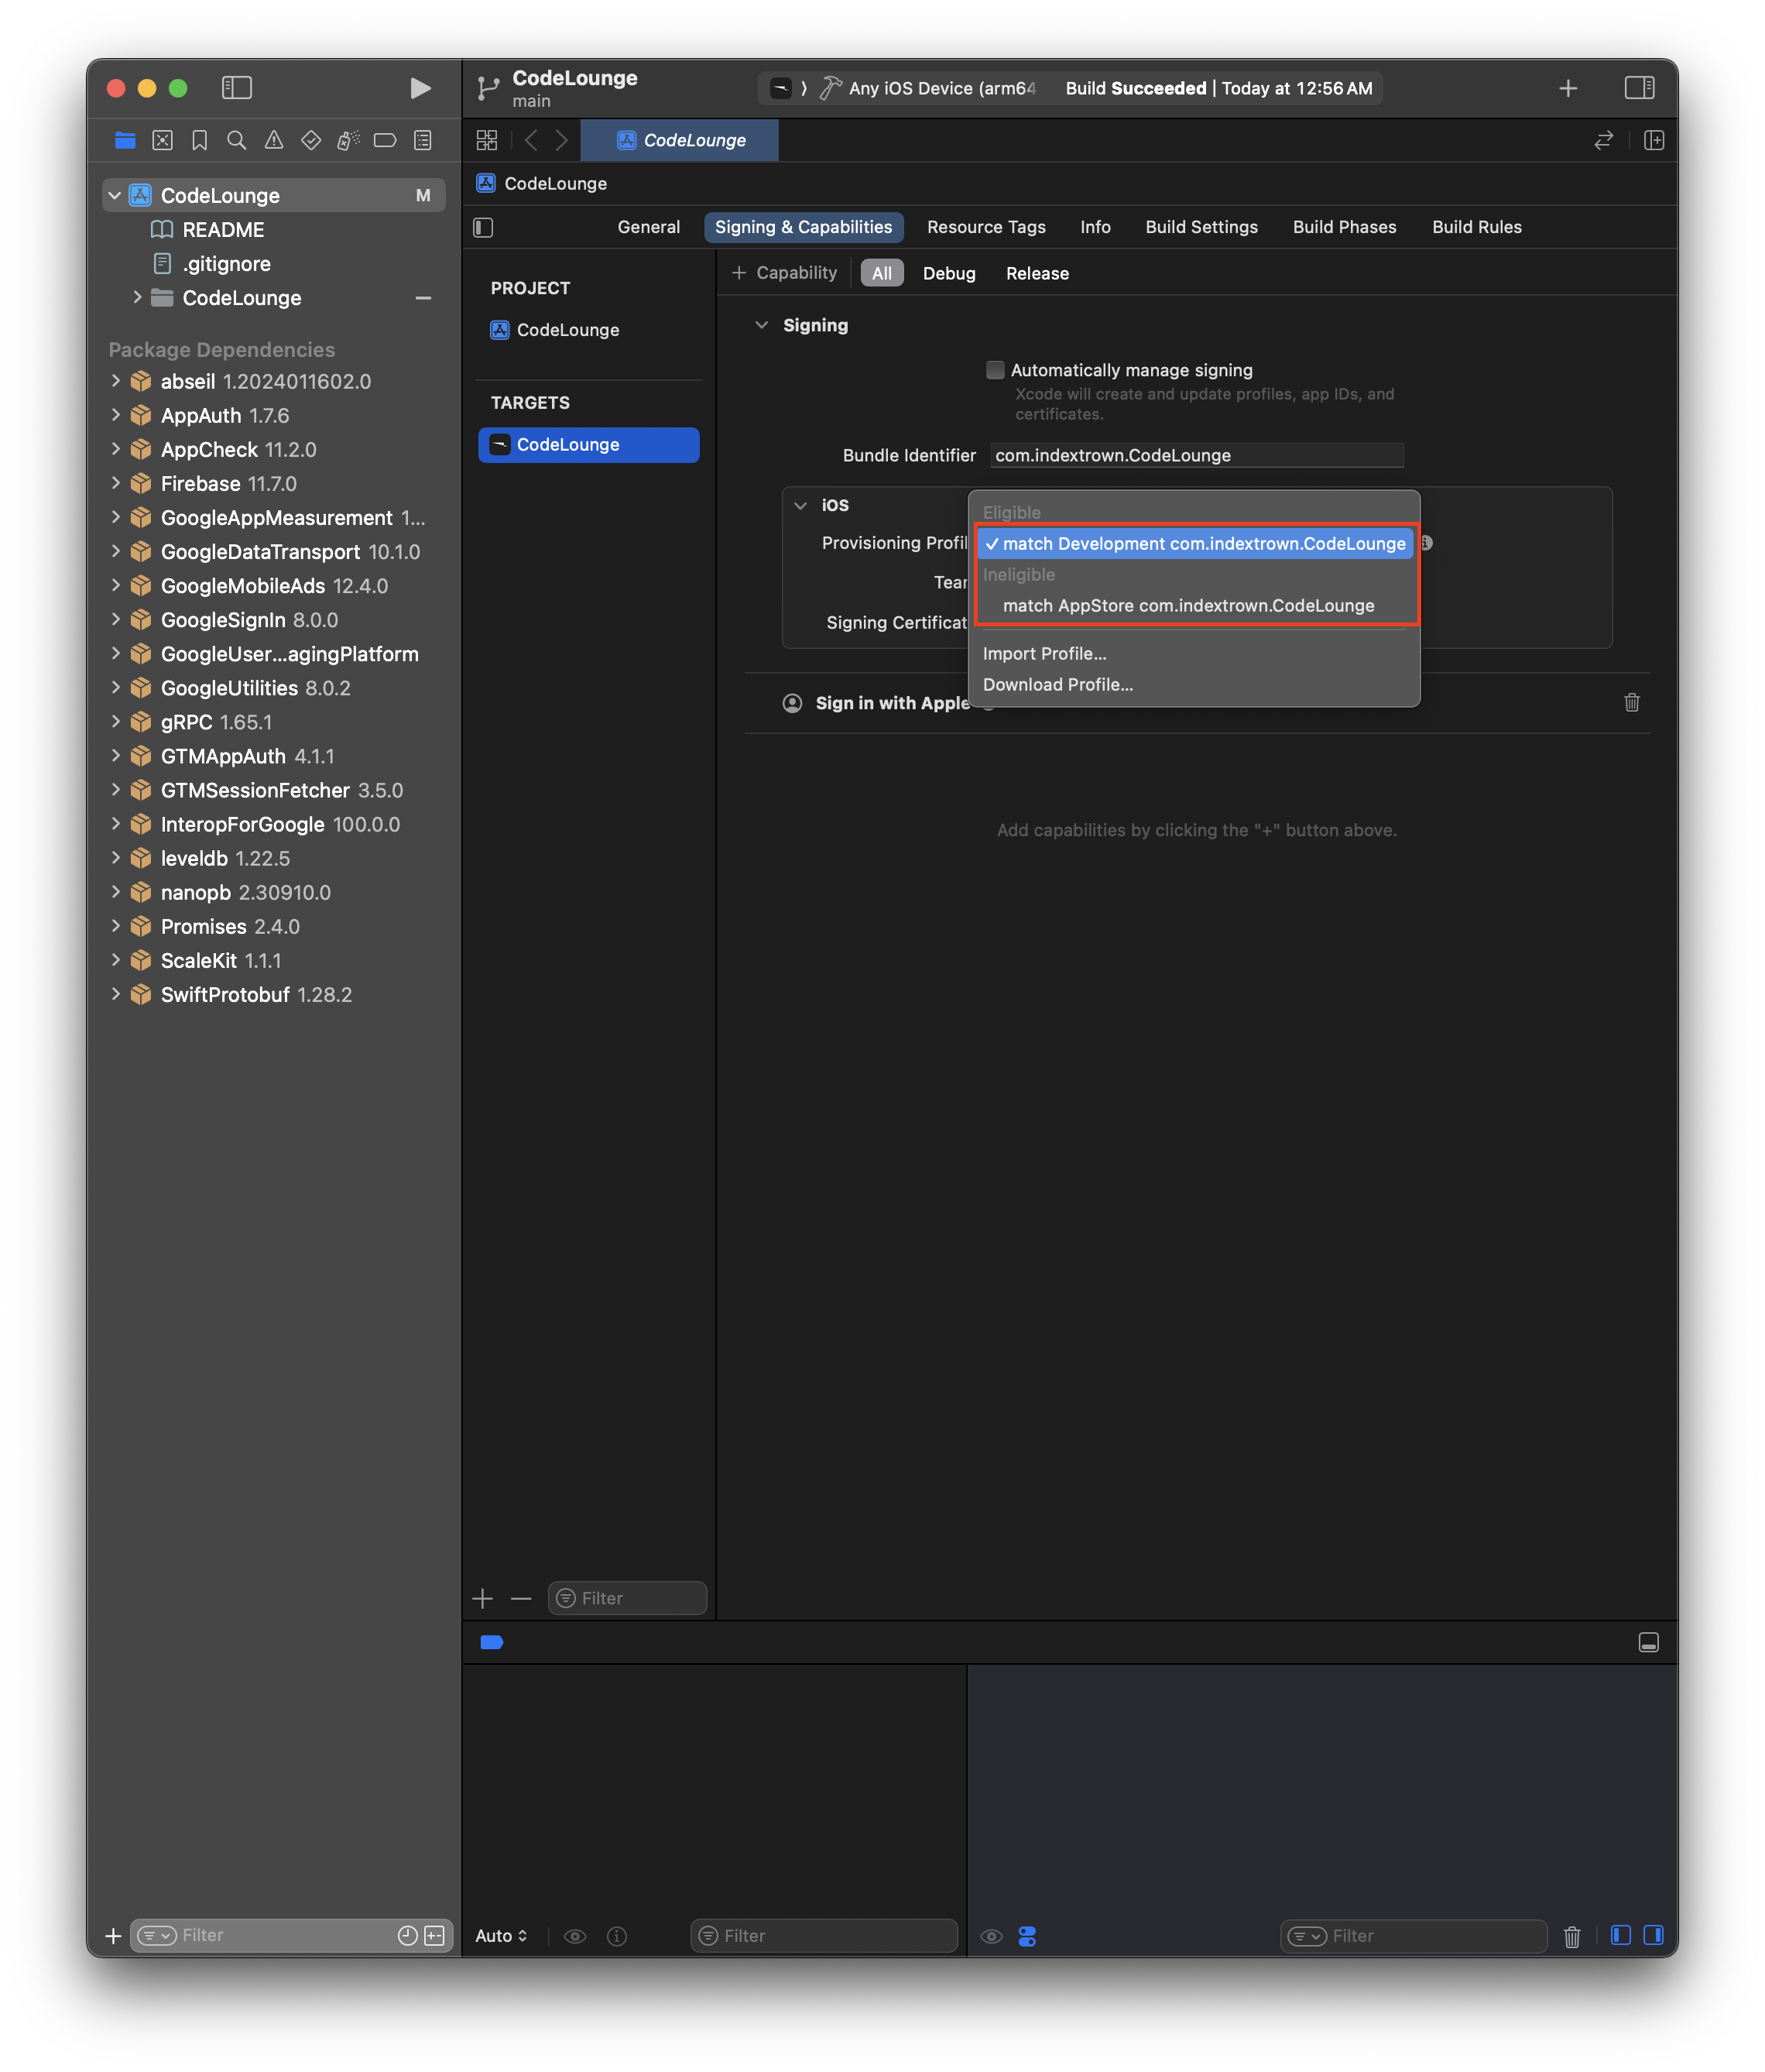Viewport: 1765px width, 2072px height.
Task: Hide the targets list sidebar toggle
Action: tap(484, 227)
